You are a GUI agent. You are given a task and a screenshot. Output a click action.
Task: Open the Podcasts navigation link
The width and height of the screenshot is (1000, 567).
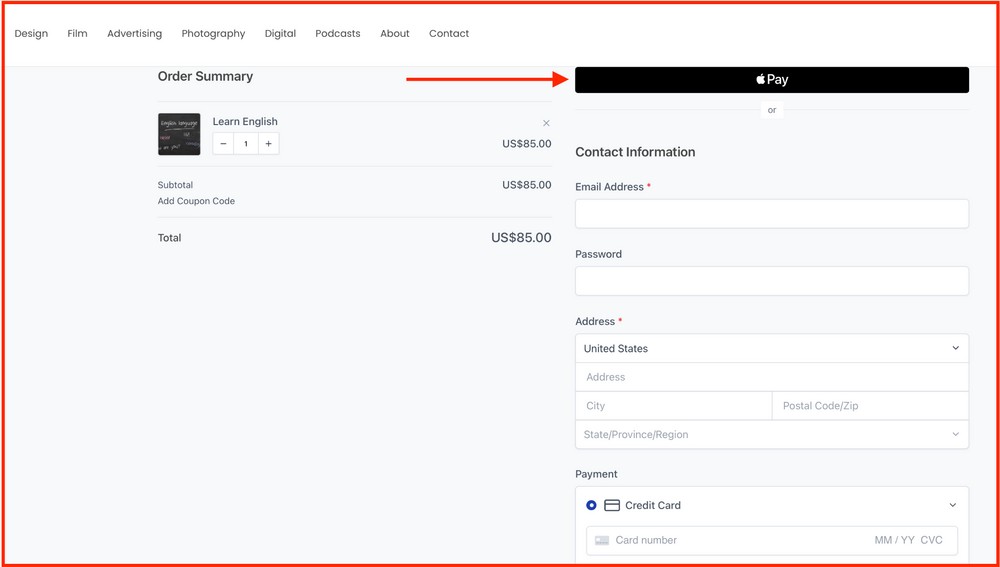coord(337,34)
